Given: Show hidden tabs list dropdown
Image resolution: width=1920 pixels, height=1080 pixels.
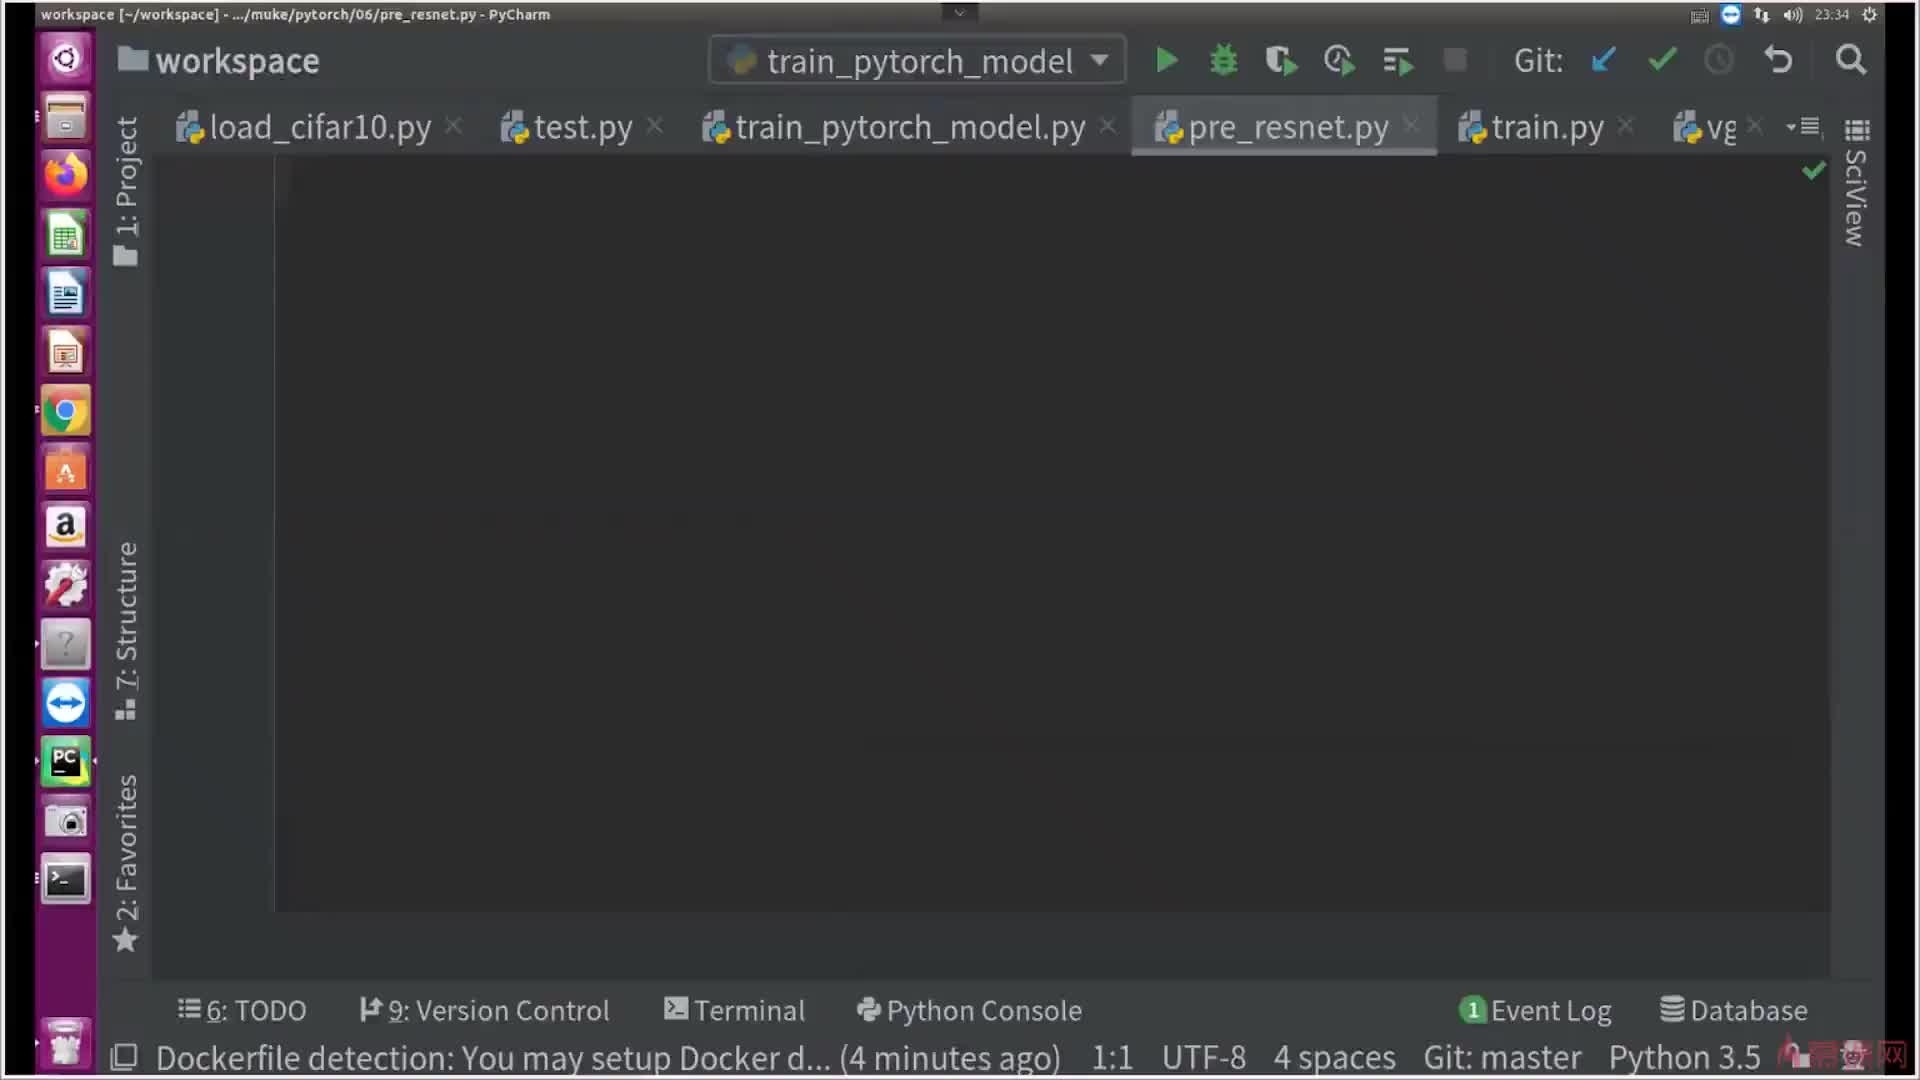Looking at the screenshot, I should tap(1804, 127).
